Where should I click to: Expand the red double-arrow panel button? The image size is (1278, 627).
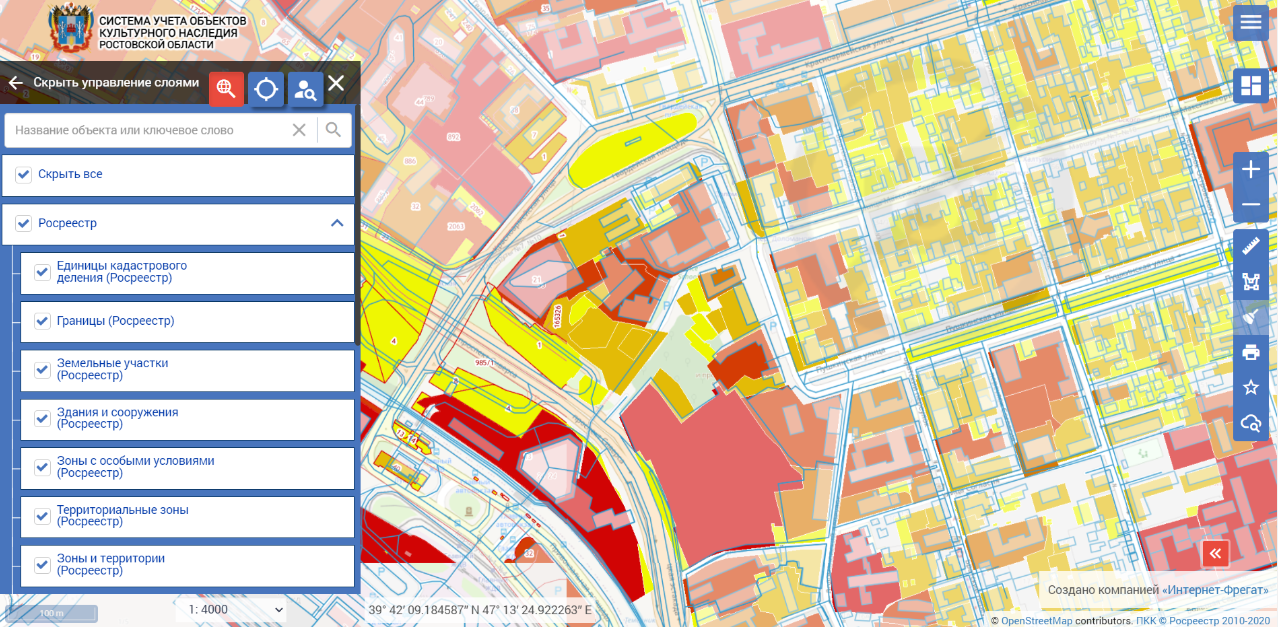pyautogui.click(x=1215, y=553)
